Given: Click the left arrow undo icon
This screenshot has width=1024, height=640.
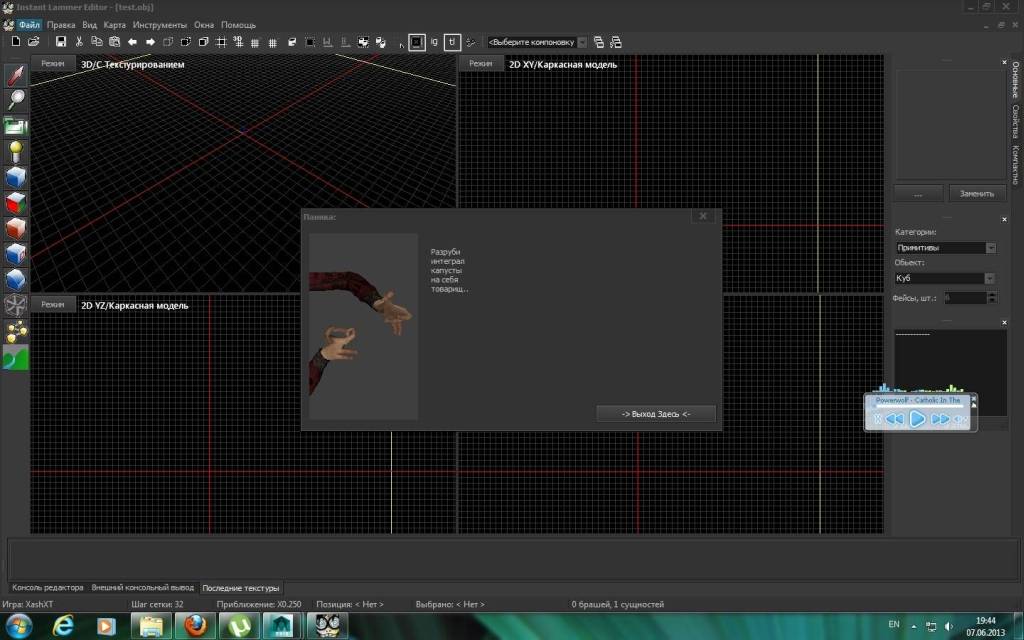Looking at the screenshot, I should [x=132, y=42].
